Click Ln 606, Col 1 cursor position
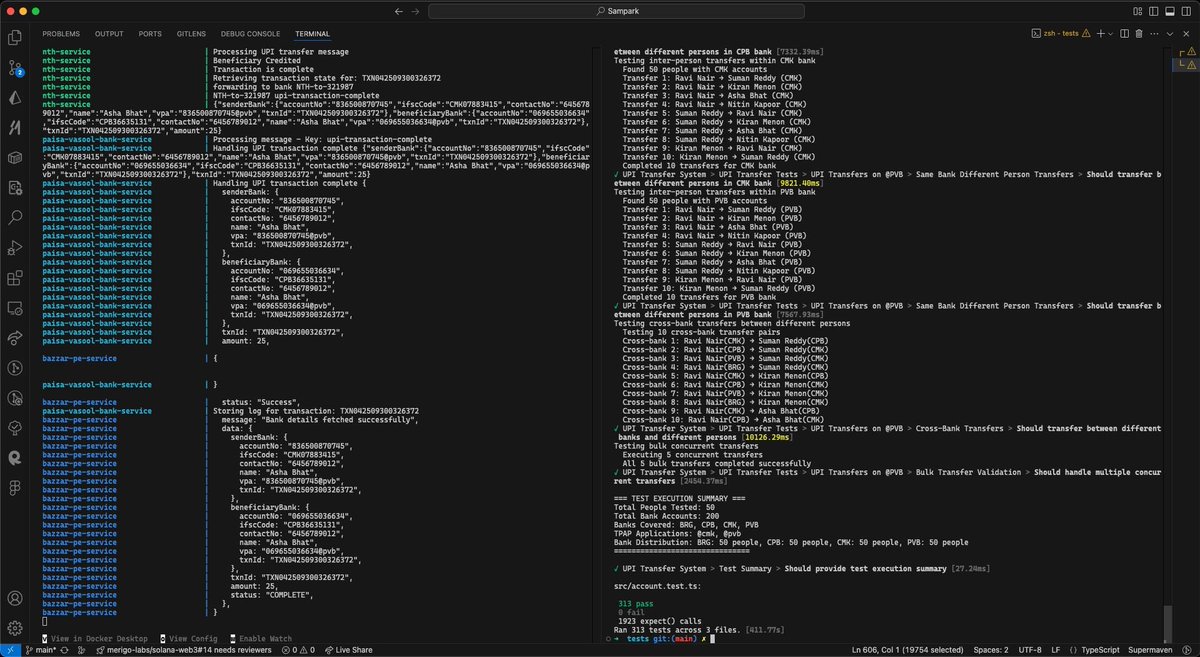This screenshot has height=657, width=1200. [x=909, y=650]
